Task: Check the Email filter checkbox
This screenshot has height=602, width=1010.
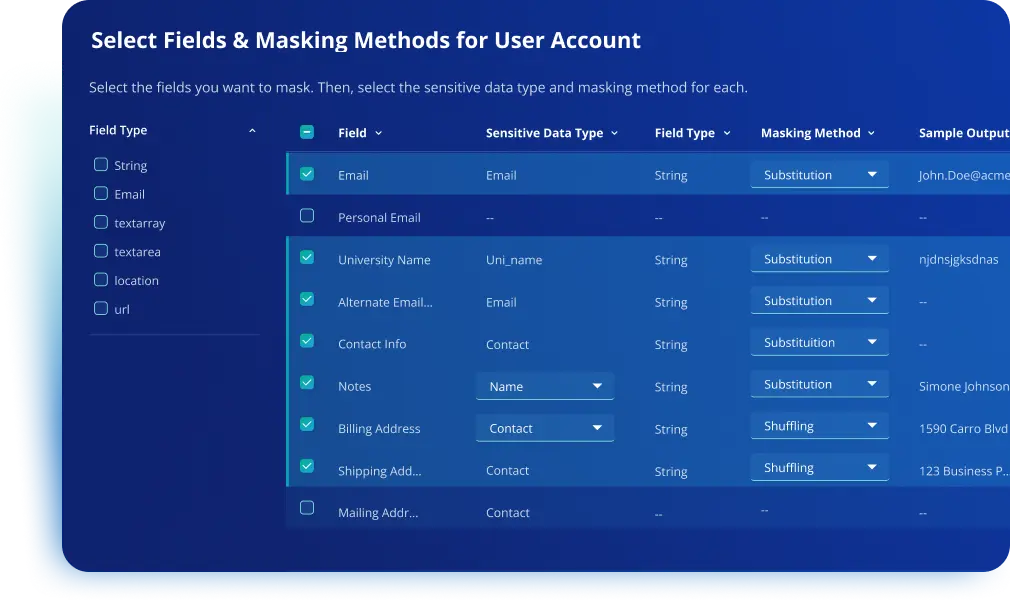Action: [101, 194]
